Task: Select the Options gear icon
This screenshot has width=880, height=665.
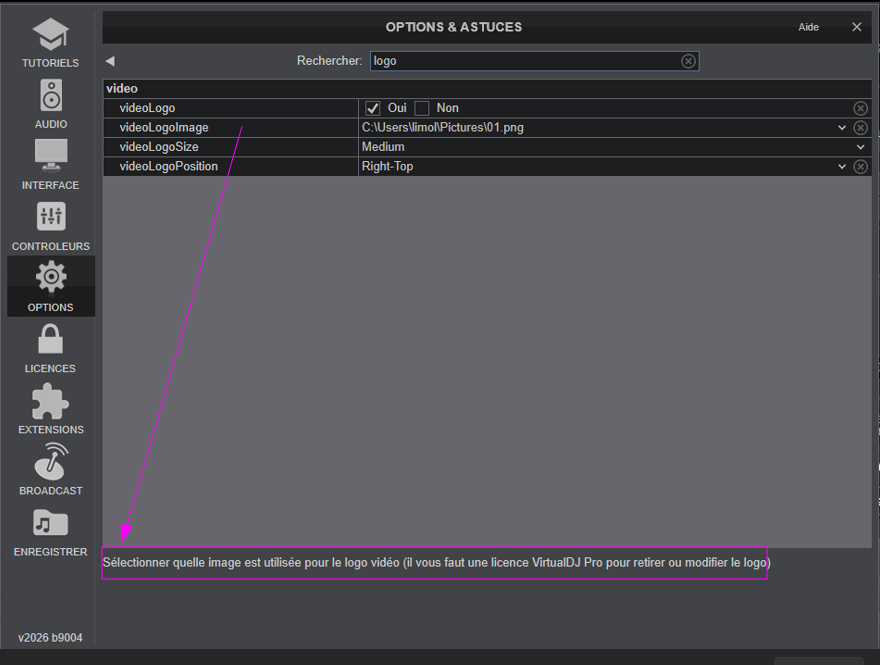Action: click(51, 278)
